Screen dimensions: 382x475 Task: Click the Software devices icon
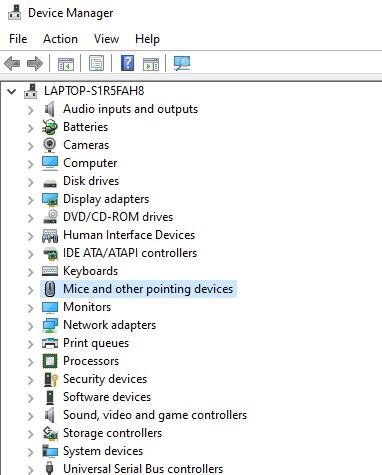click(x=50, y=397)
